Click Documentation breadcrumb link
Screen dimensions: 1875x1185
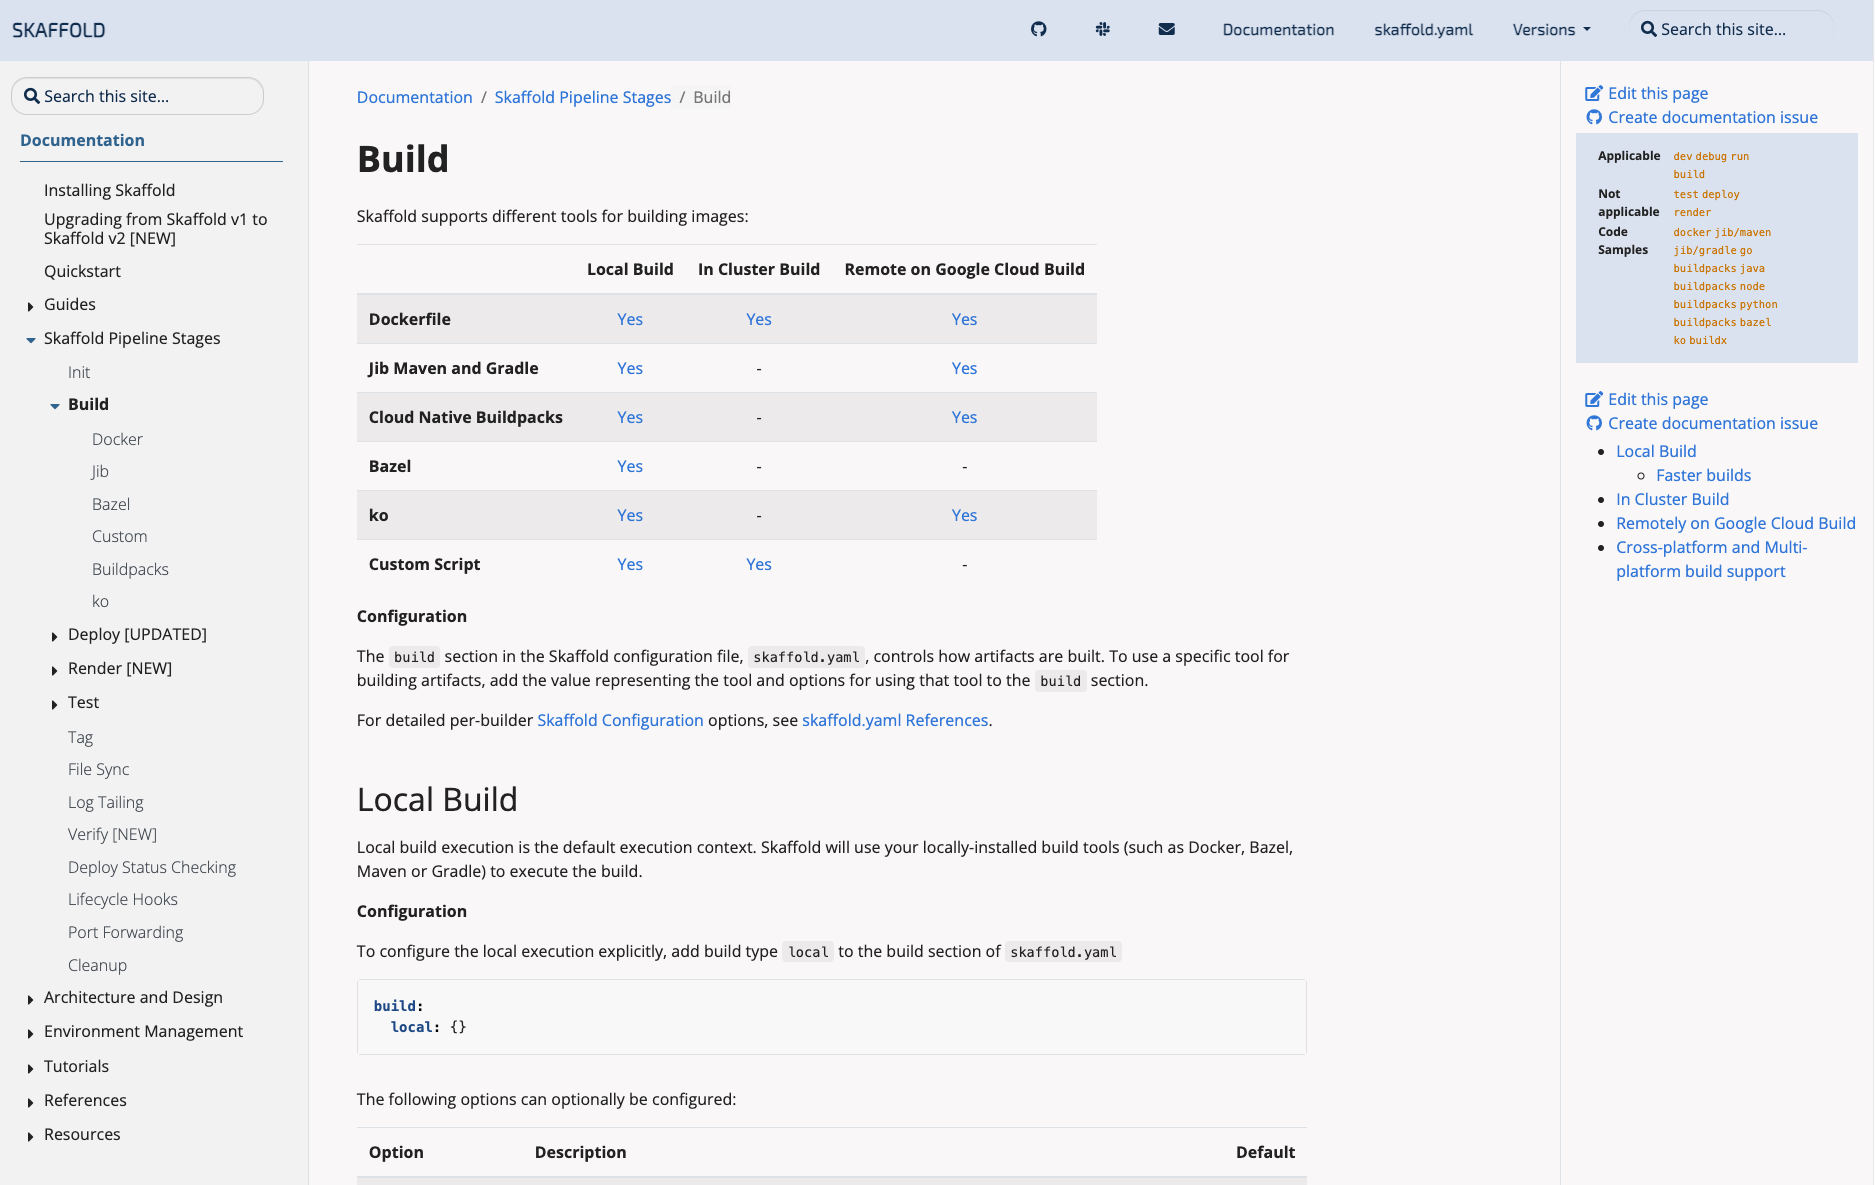point(414,97)
